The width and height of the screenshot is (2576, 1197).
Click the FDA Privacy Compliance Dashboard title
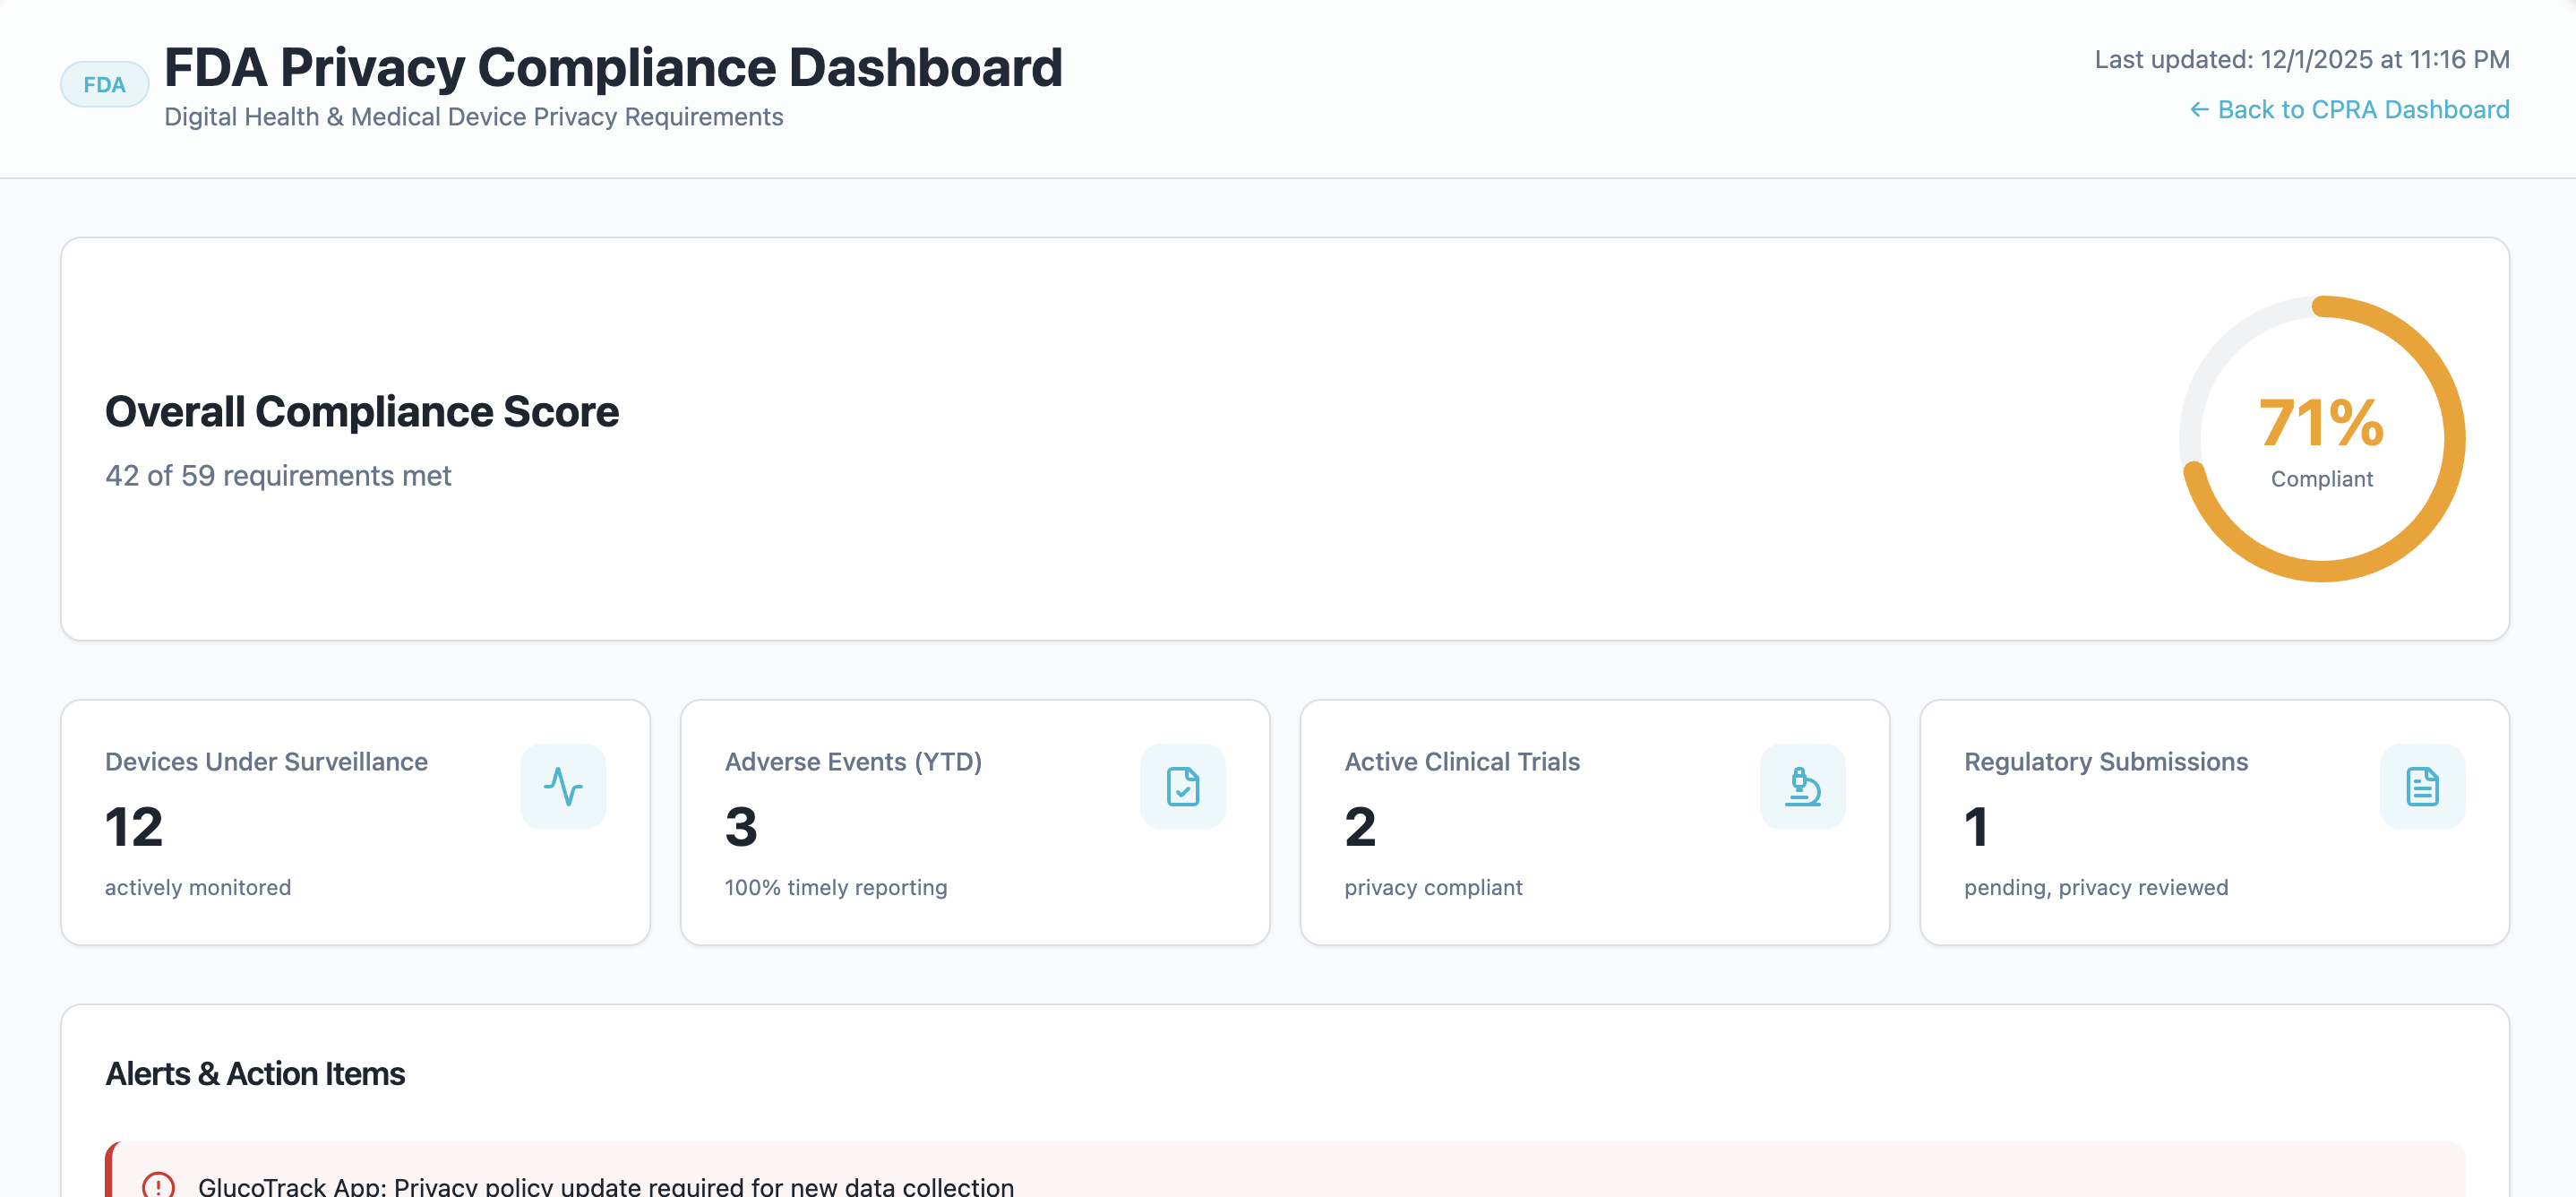(x=613, y=66)
